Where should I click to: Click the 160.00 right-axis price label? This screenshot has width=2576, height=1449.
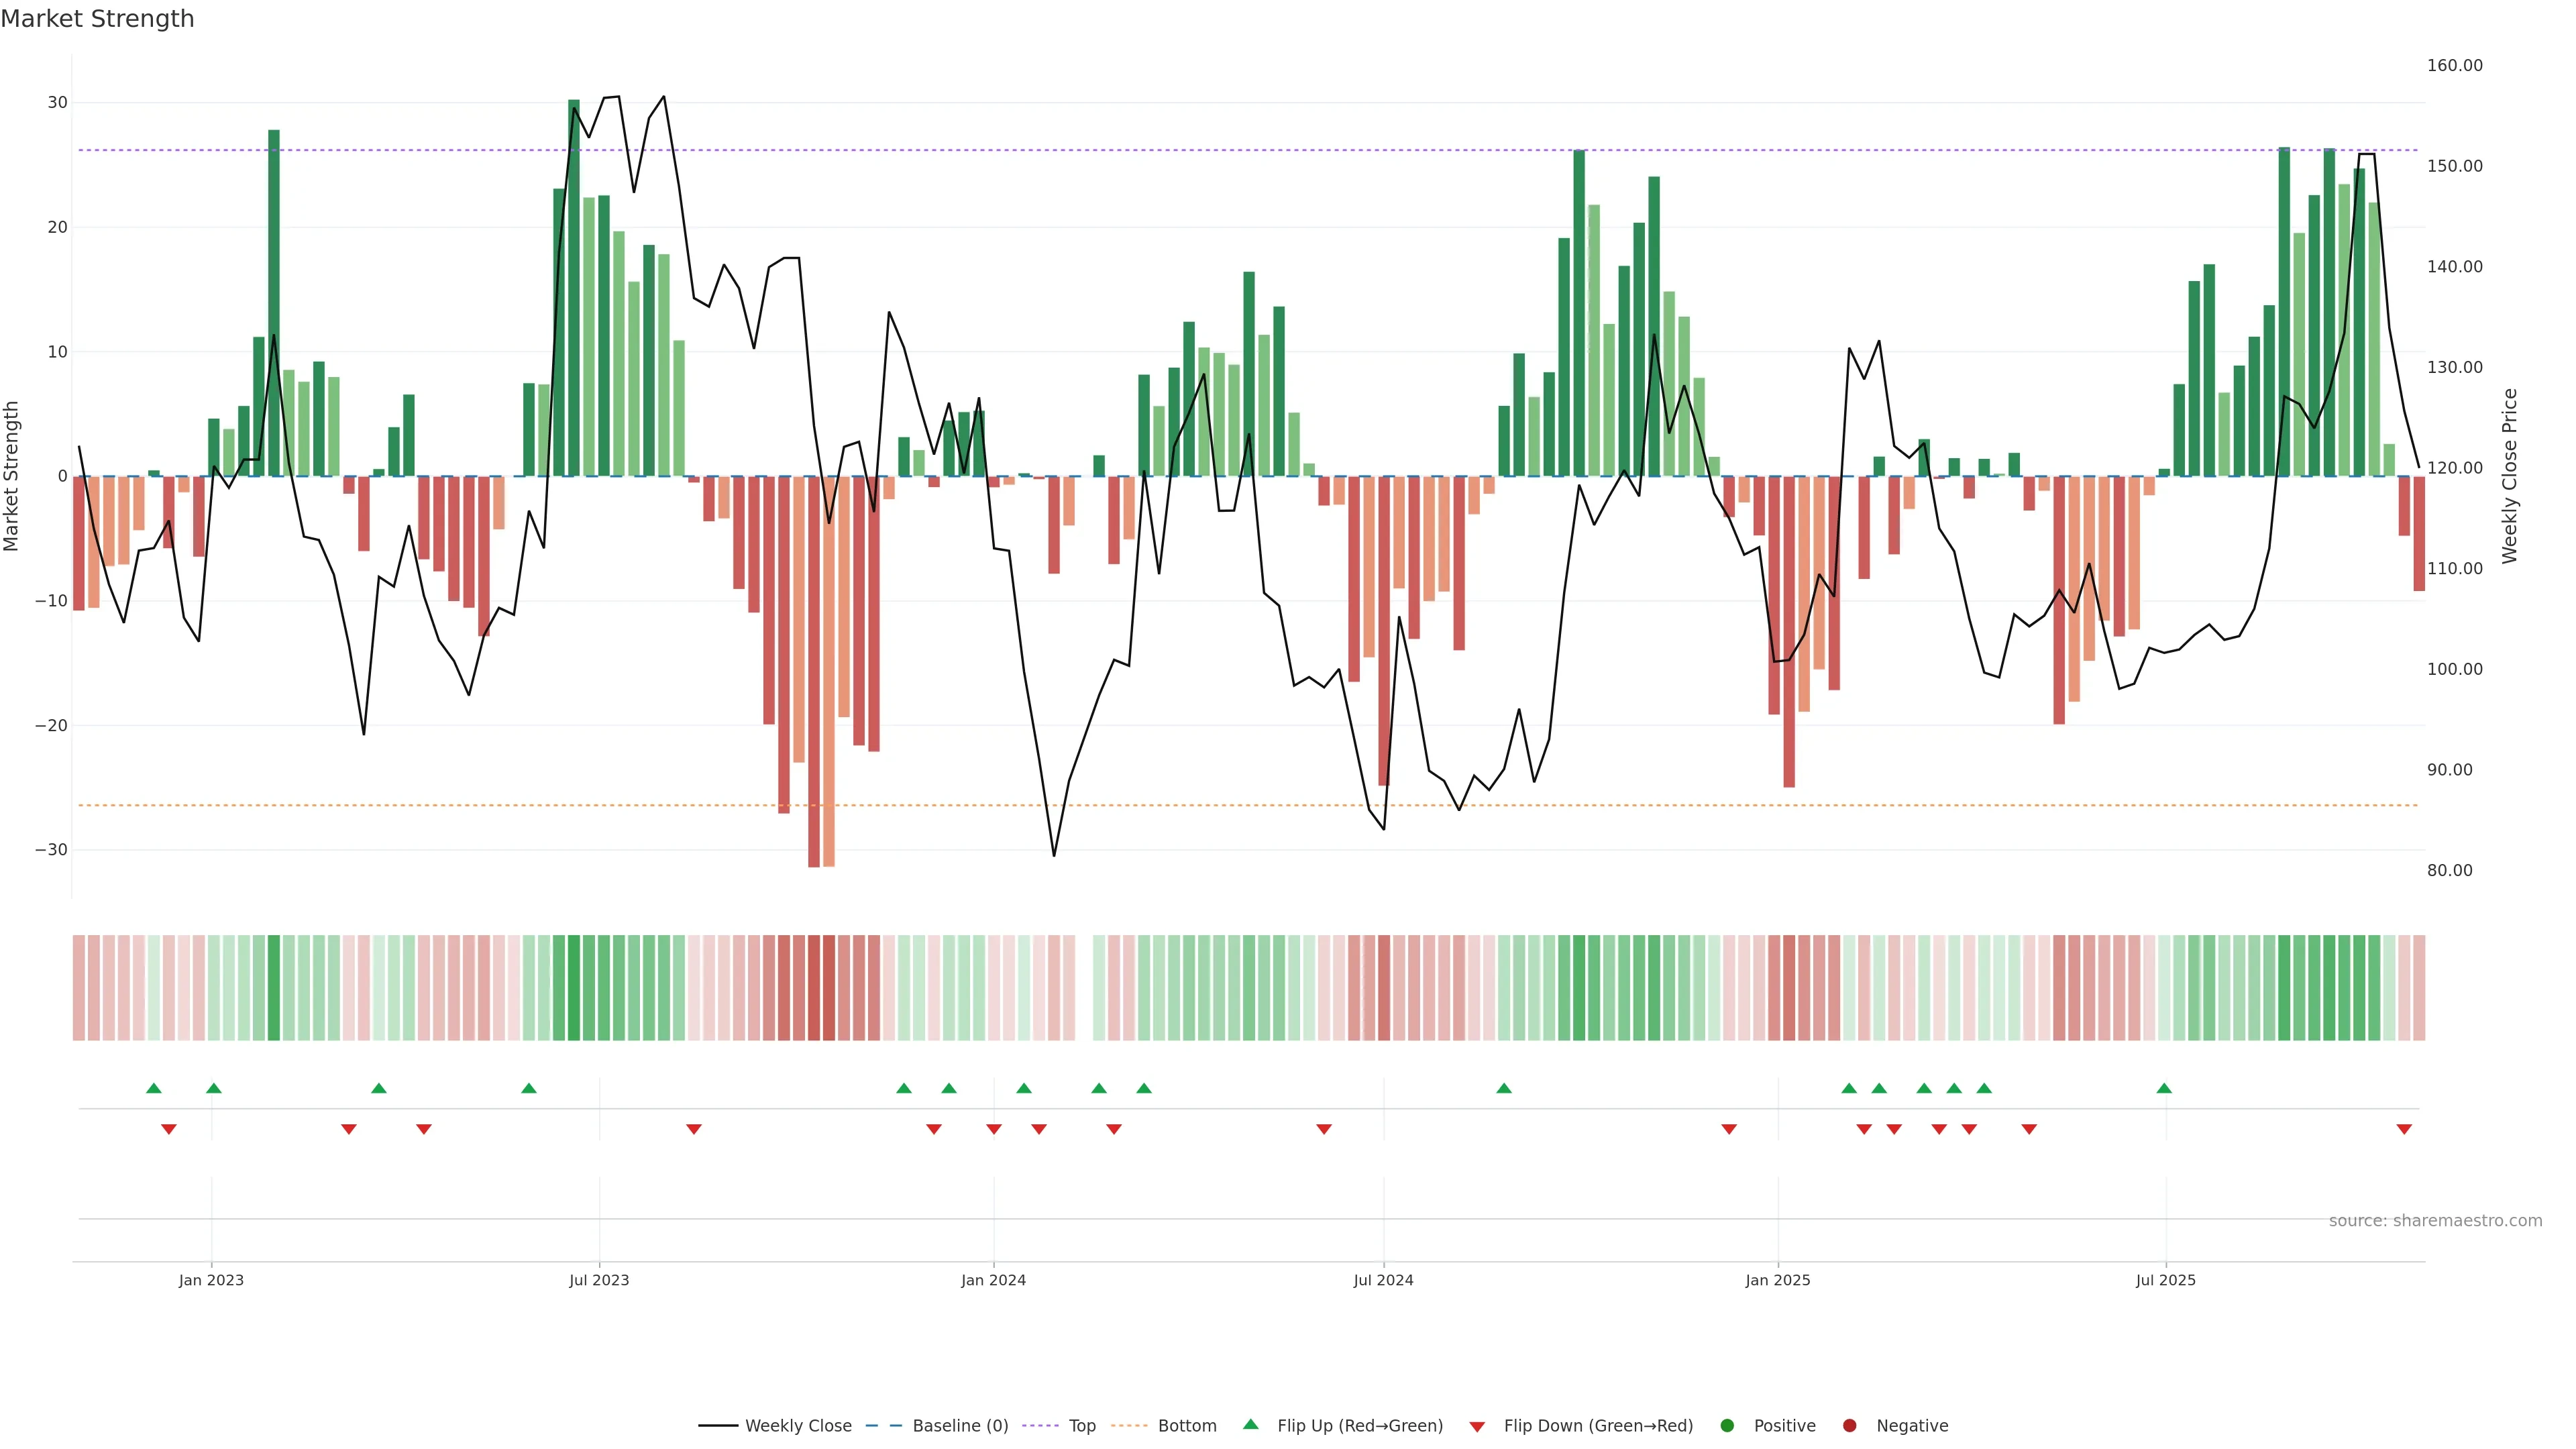[2454, 66]
